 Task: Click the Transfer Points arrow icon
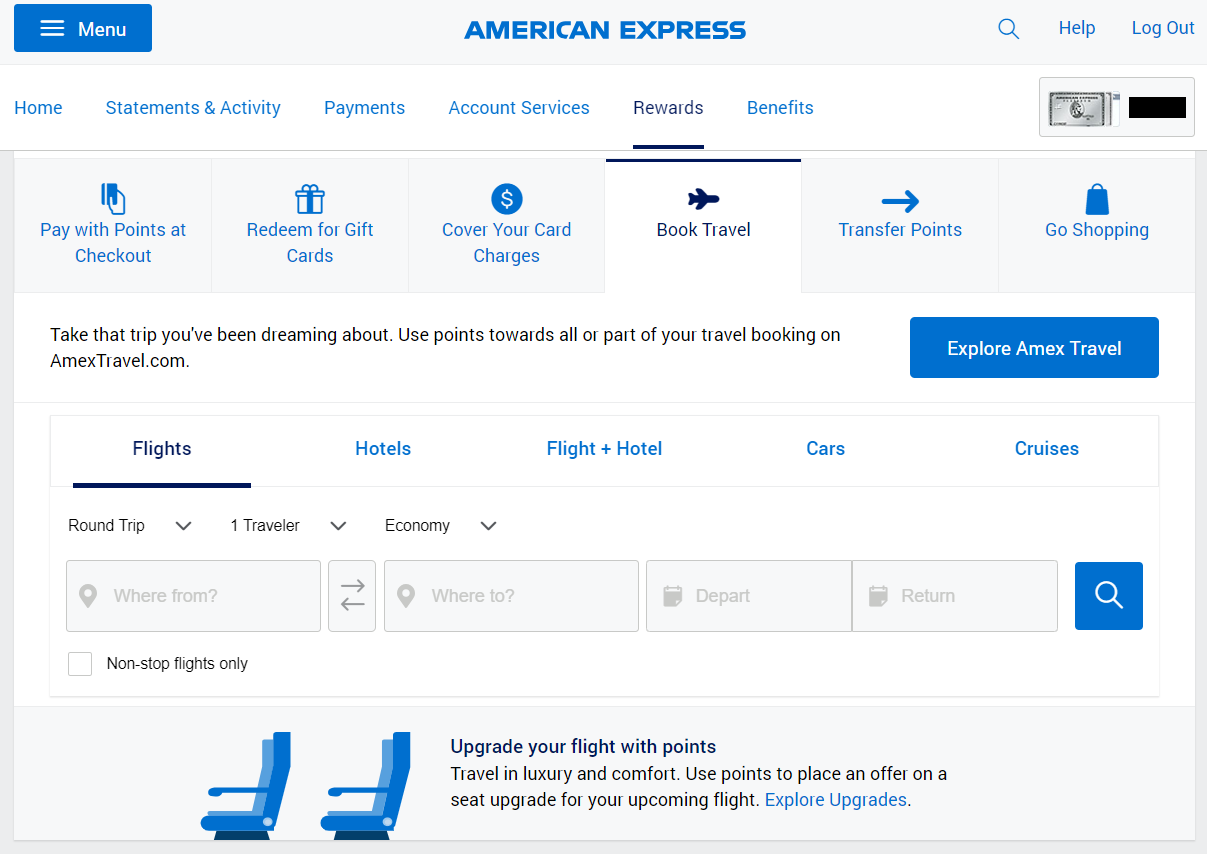click(900, 201)
